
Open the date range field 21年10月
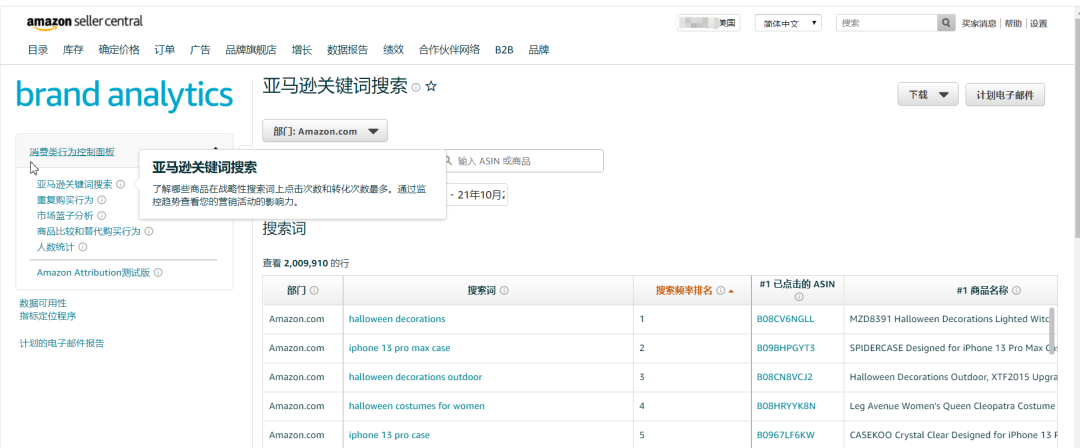(x=477, y=195)
